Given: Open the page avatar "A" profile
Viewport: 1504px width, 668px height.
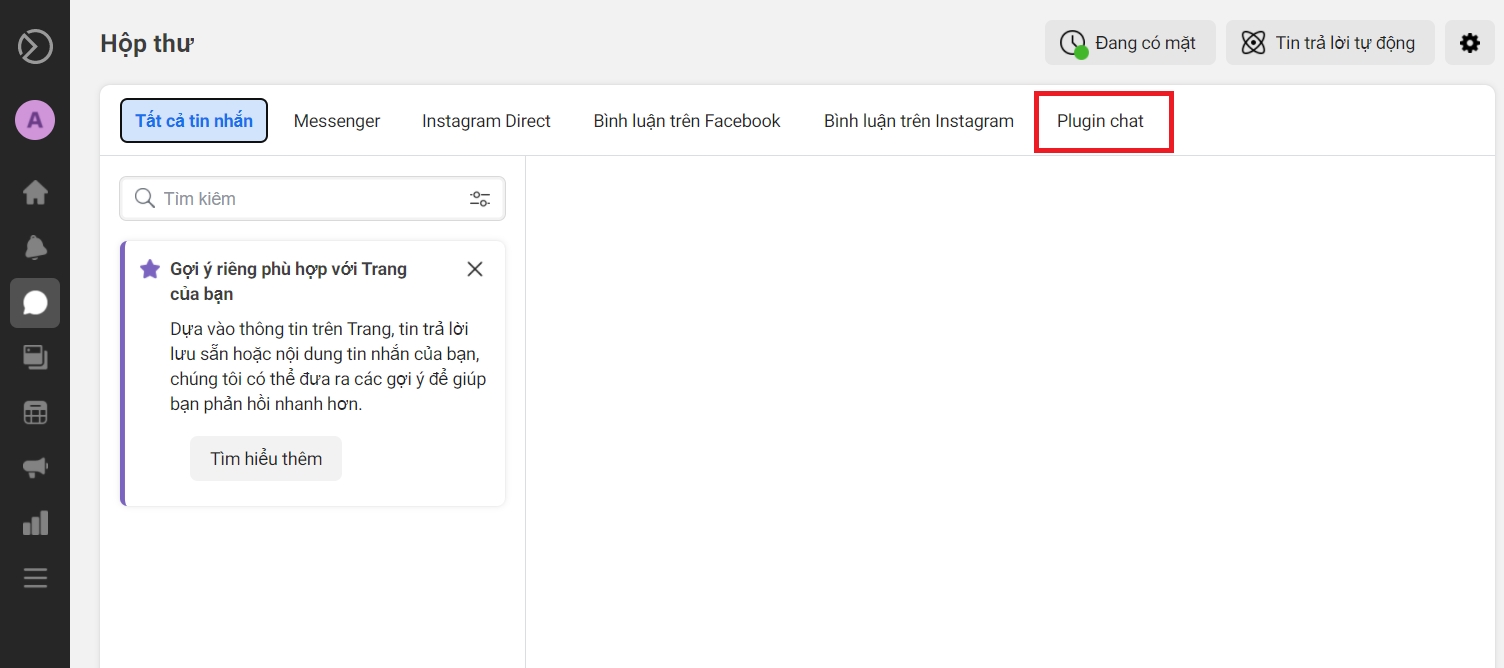Looking at the screenshot, I should coord(35,121).
